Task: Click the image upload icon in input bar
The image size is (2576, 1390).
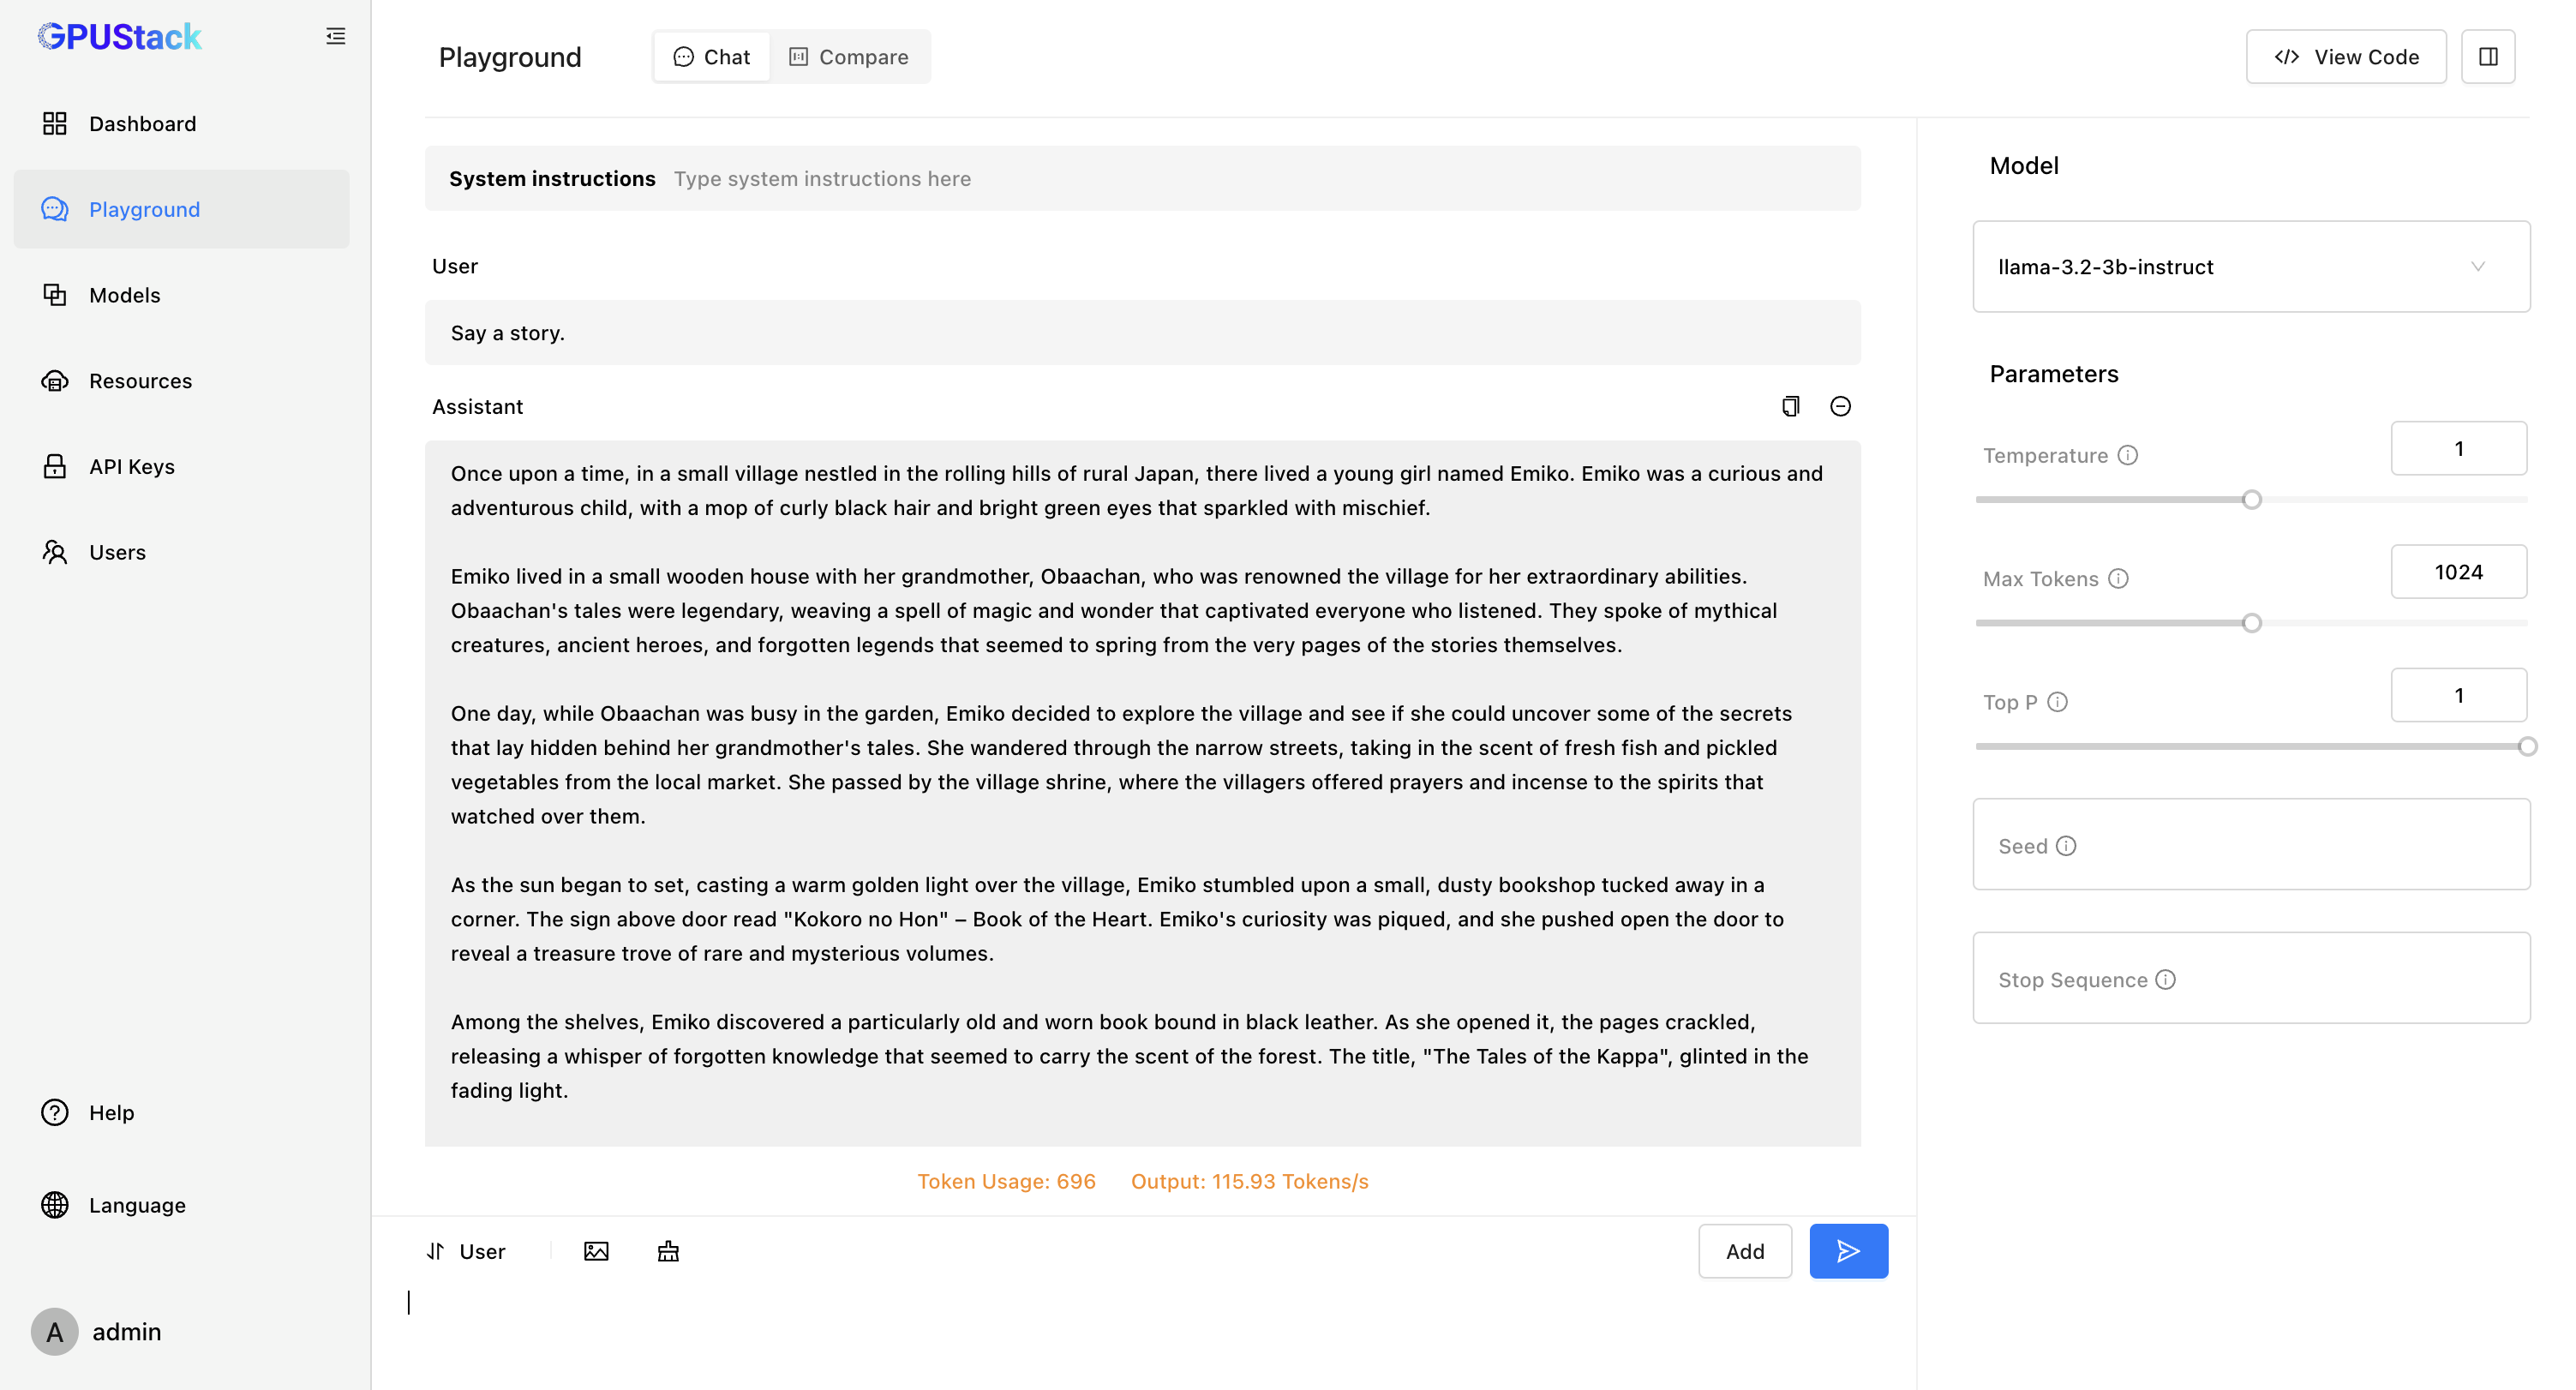Action: pyautogui.click(x=596, y=1251)
